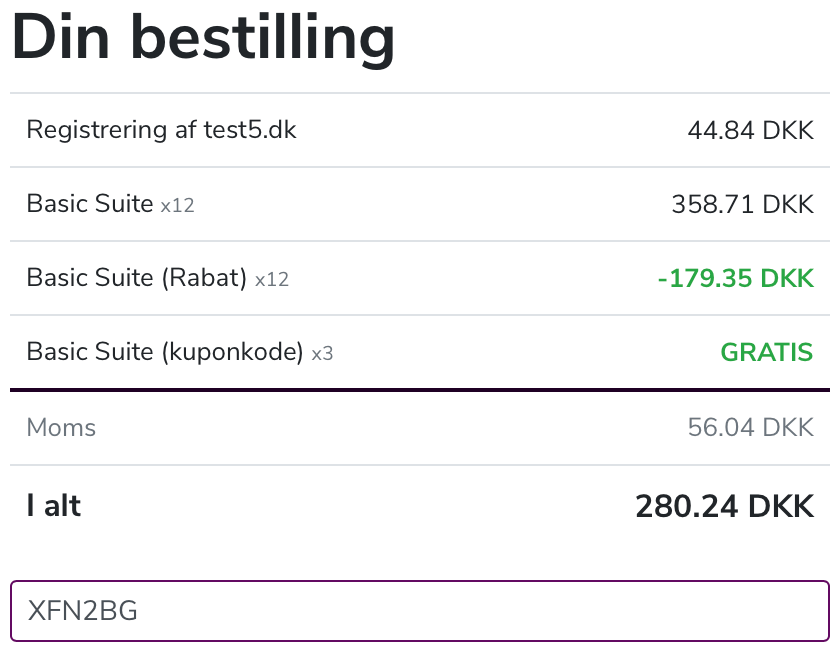Screen dimensions: 840x652
Task: Click the x3 quantity next to kuponkode
Action: click(322, 353)
